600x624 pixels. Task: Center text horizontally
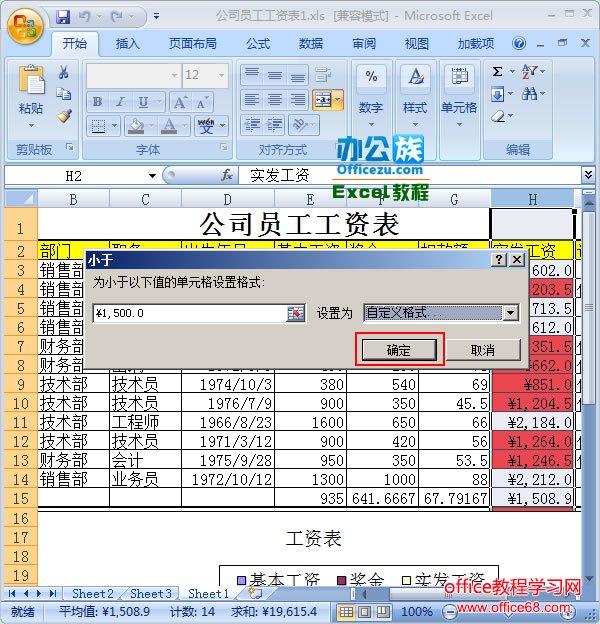[275, 99]
